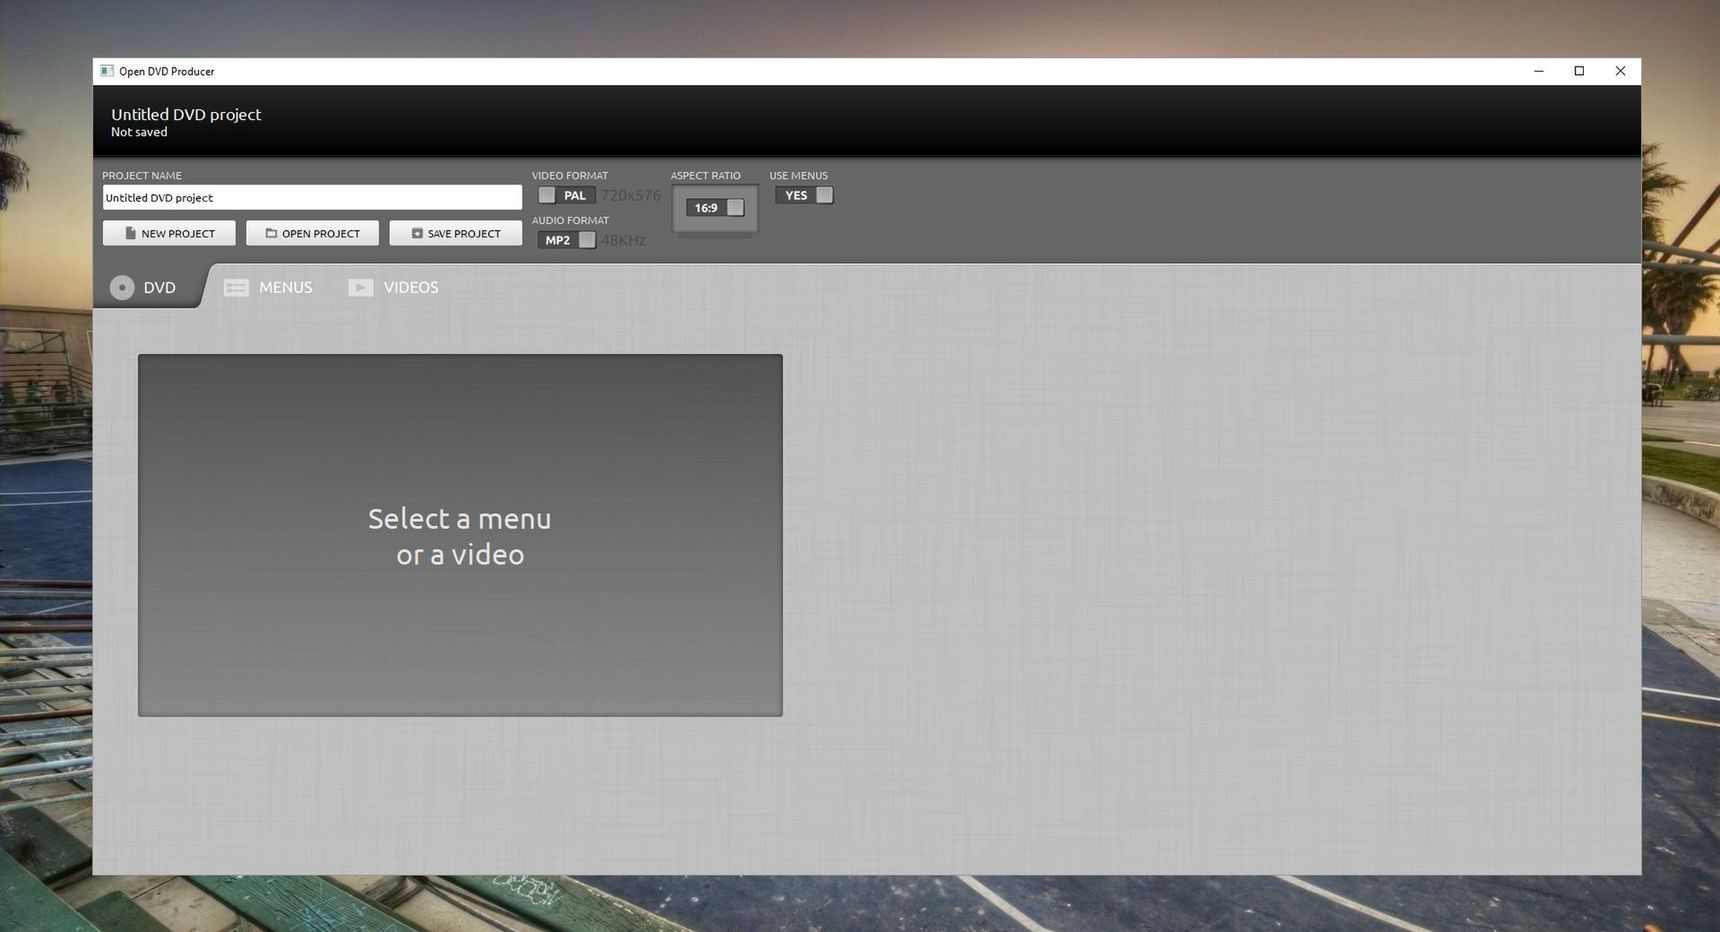Click the 'Untitled DVD project' header title

point(186,114)
